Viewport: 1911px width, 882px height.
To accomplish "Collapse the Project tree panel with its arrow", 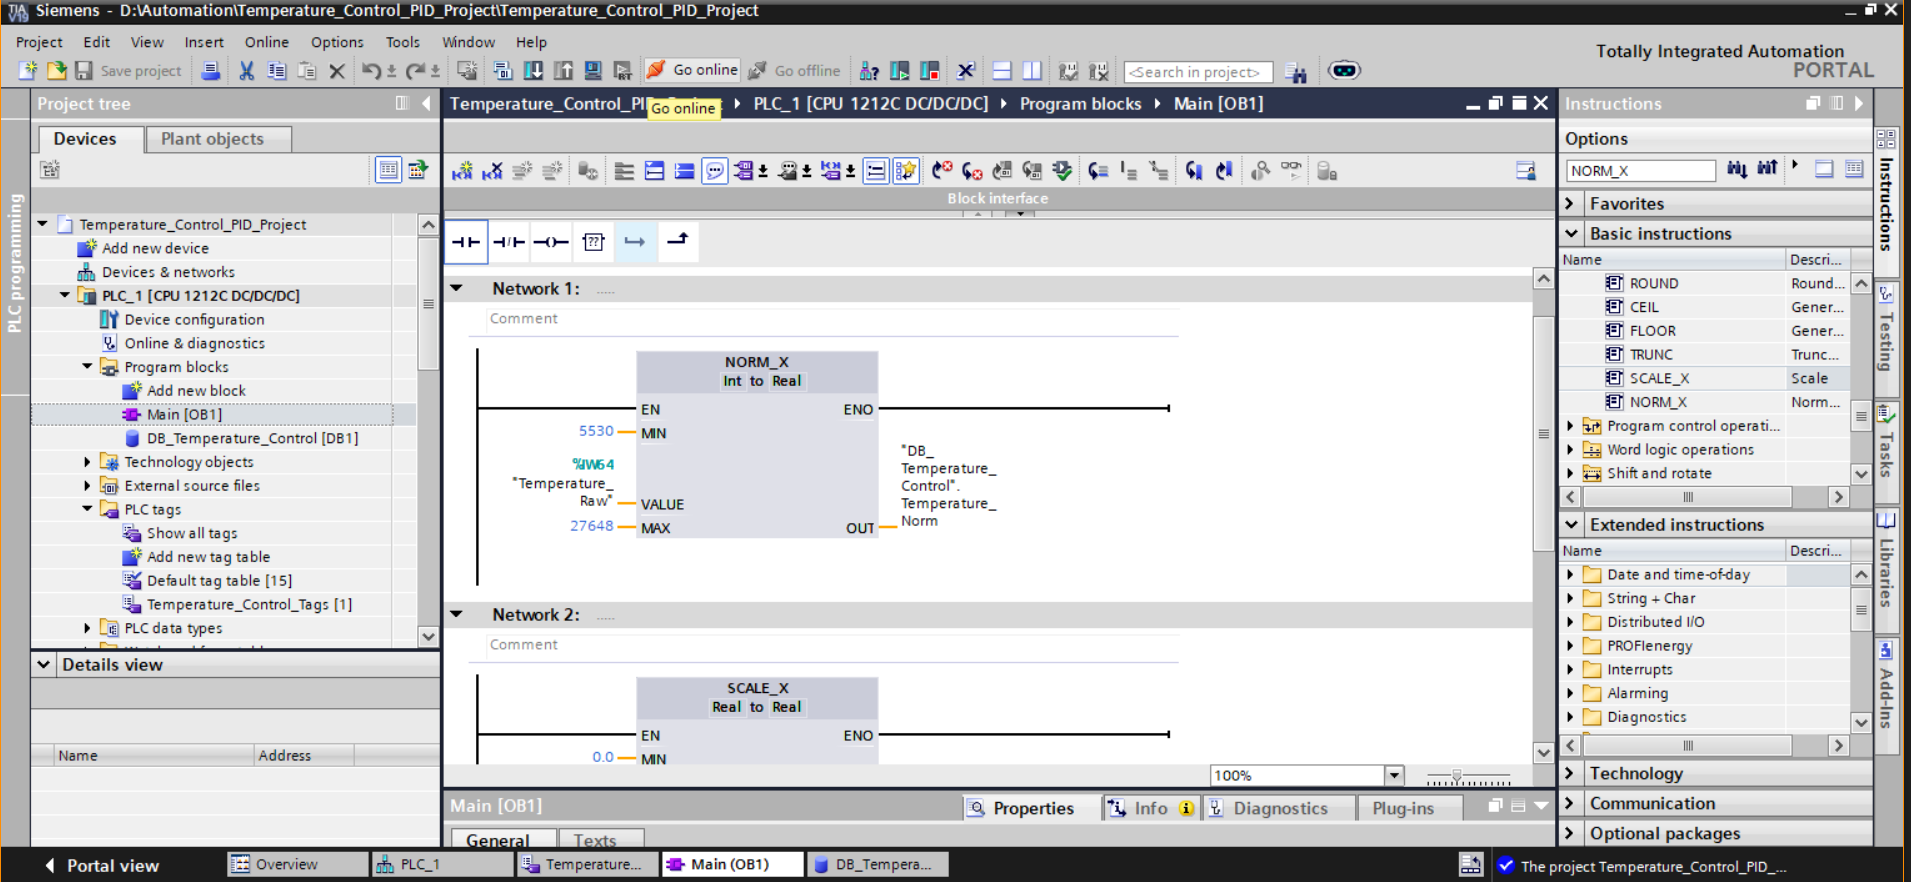I will coord(427,103).
